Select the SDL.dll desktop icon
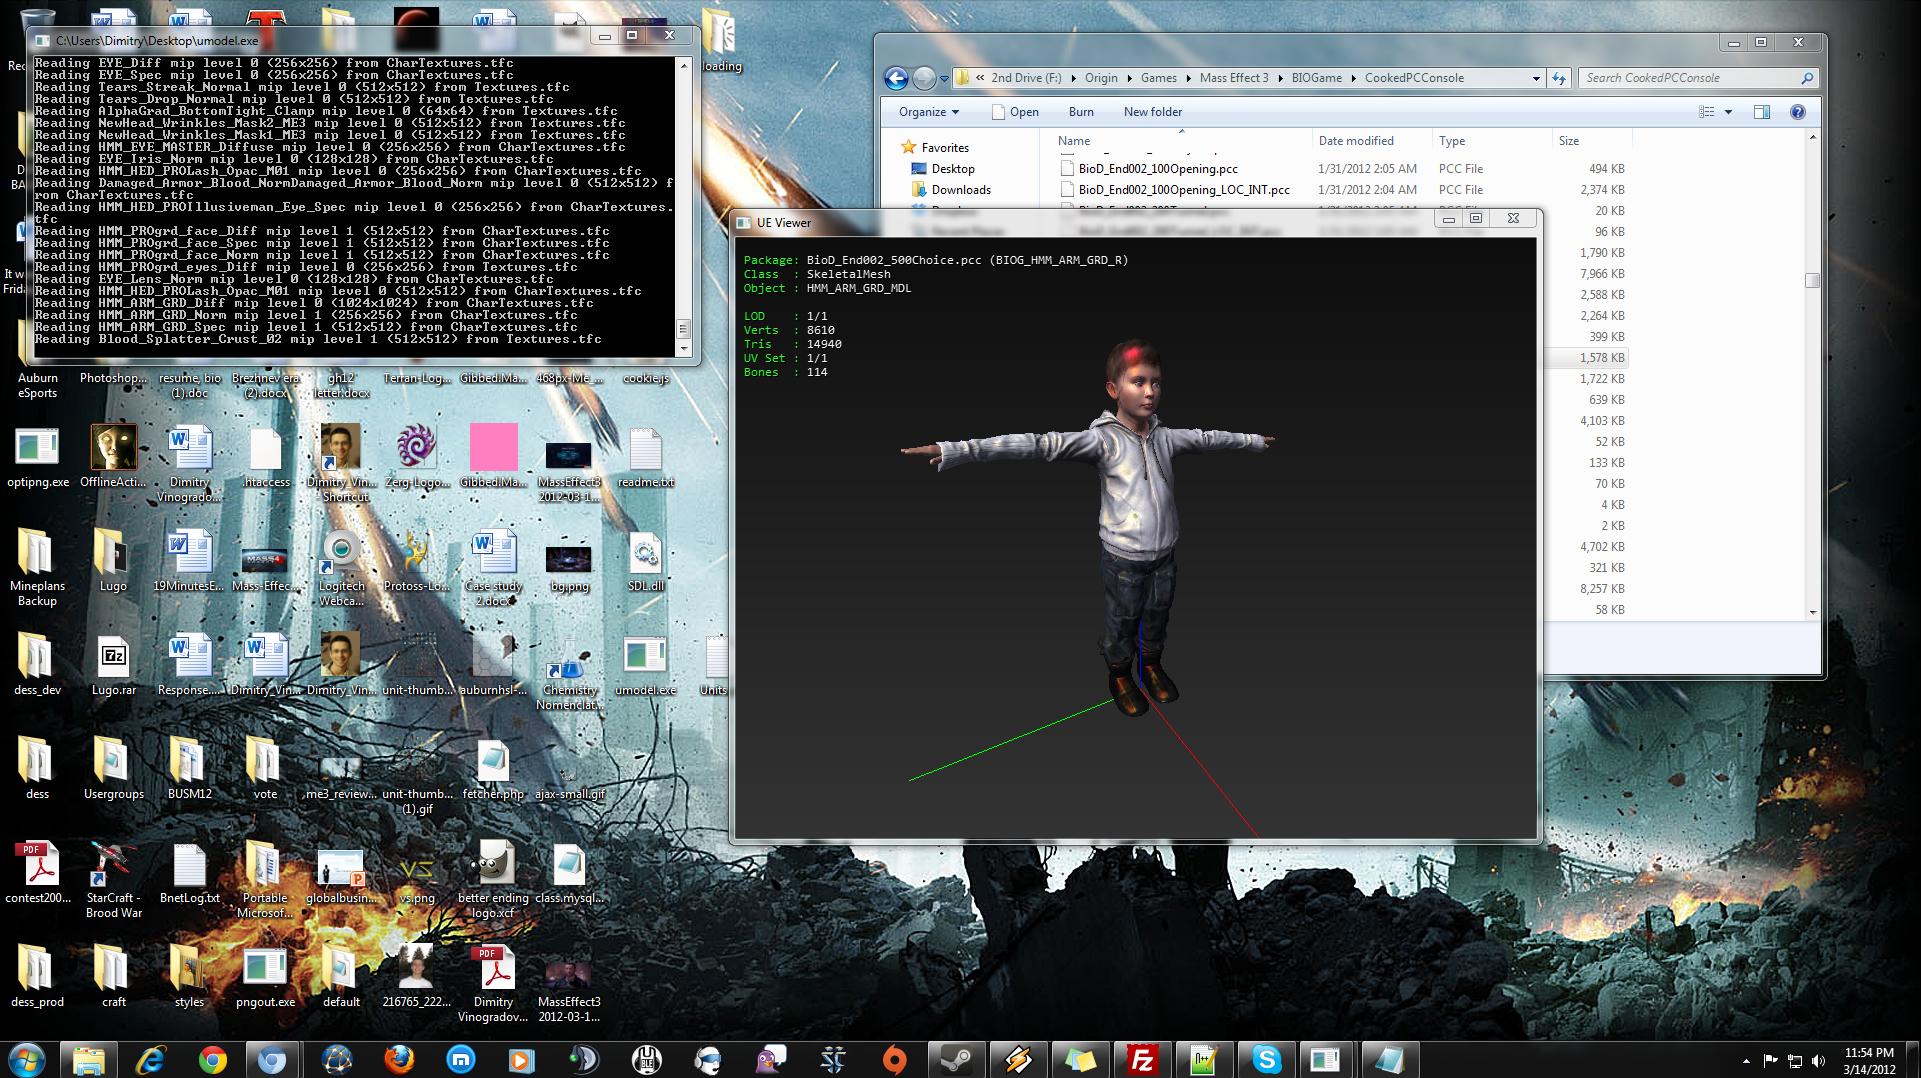 (x=645, y=562)
